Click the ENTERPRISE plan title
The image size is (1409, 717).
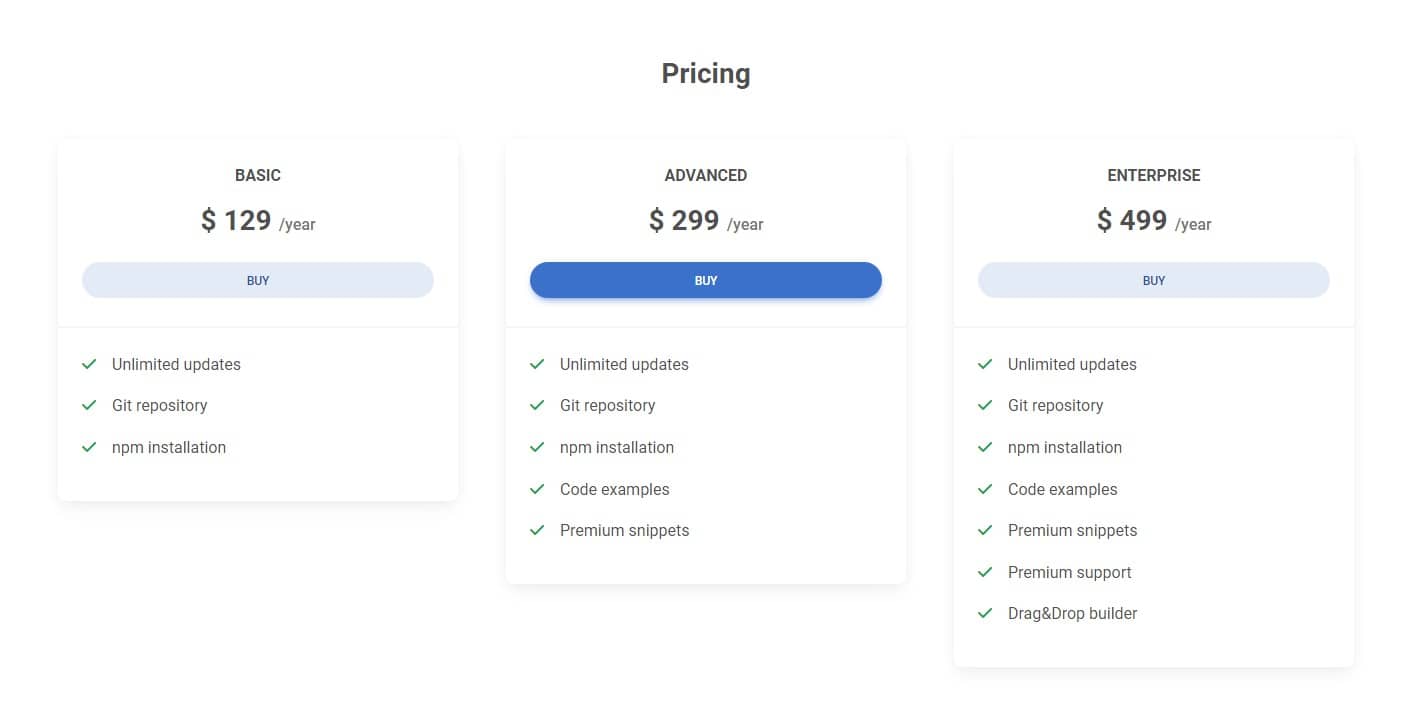(1153, 175)
